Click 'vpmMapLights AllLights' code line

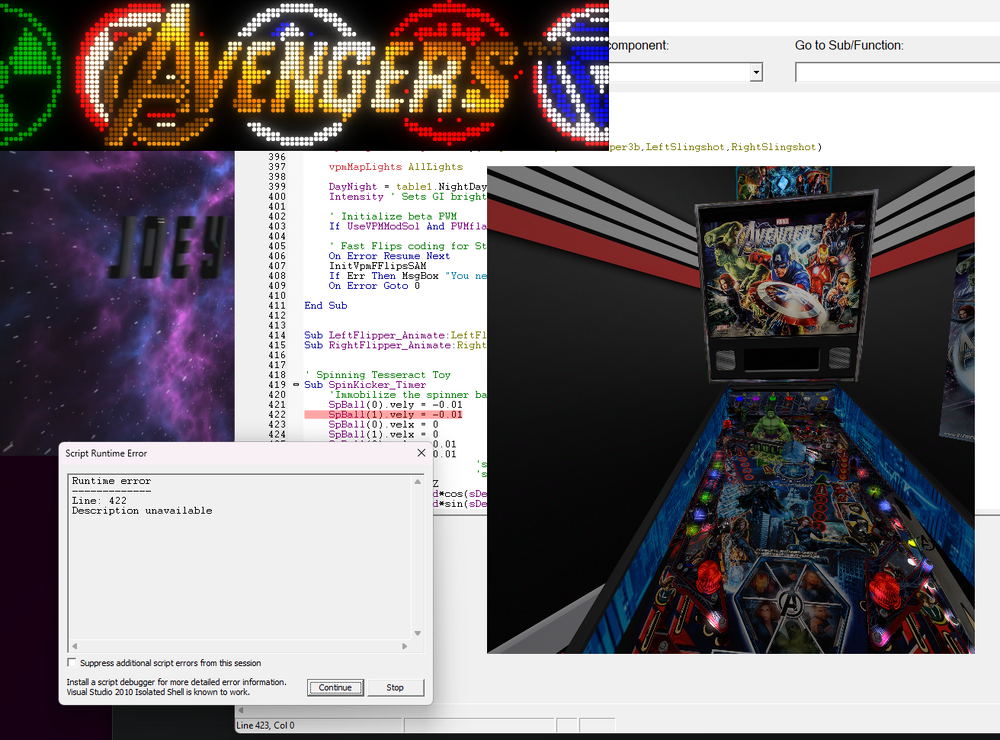point(395,166)
